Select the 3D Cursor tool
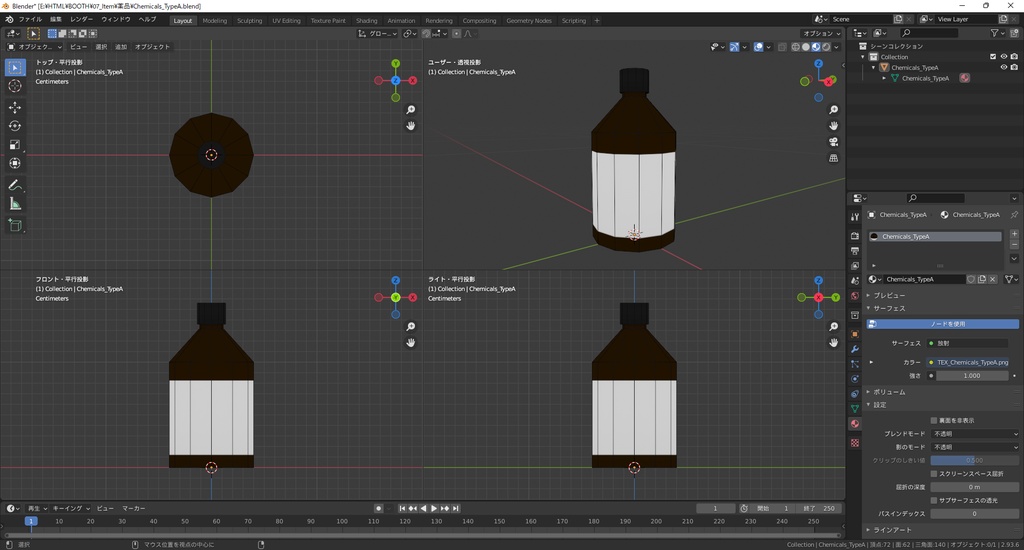The width and height of the screenshot is (1024, 550). click(x=15, y=86)
